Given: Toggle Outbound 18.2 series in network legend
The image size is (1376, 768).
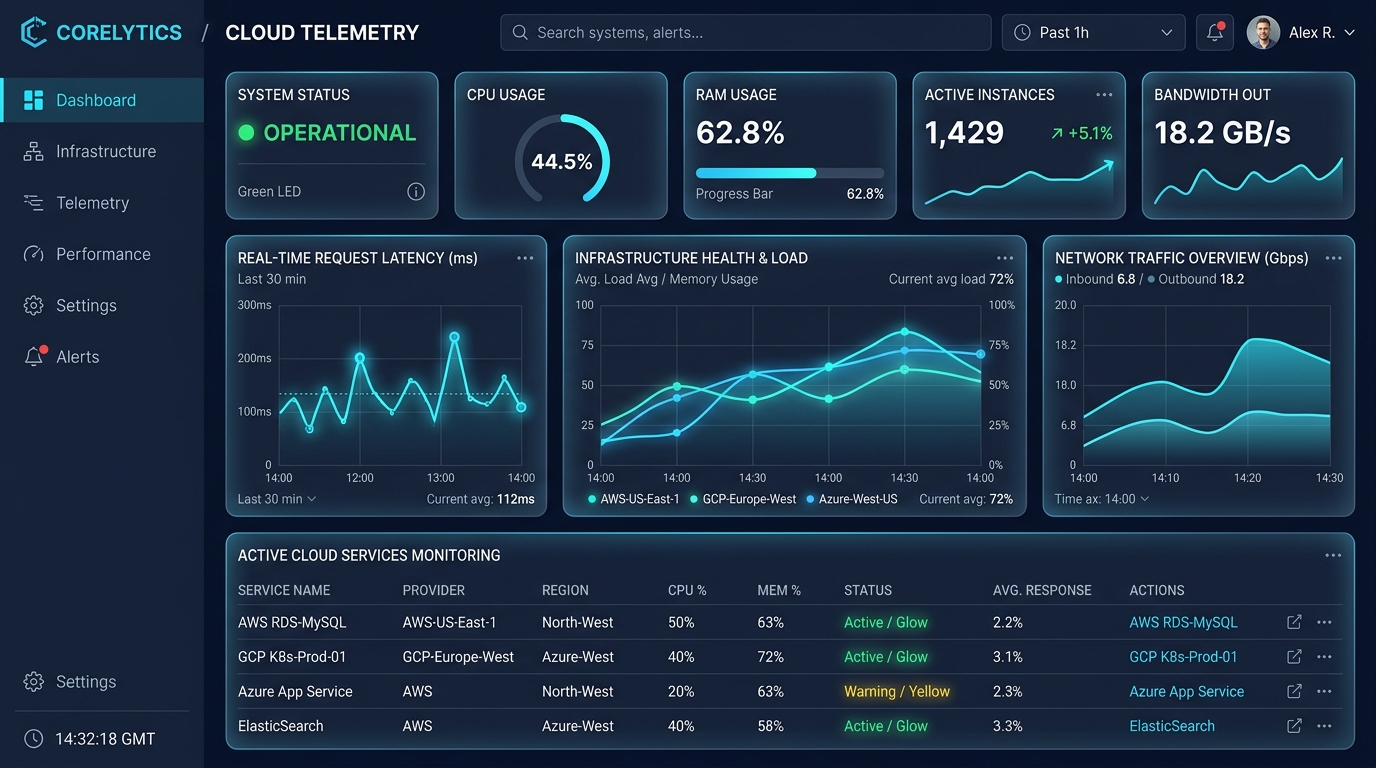Looking at the screenshot, I should 1196,279.
